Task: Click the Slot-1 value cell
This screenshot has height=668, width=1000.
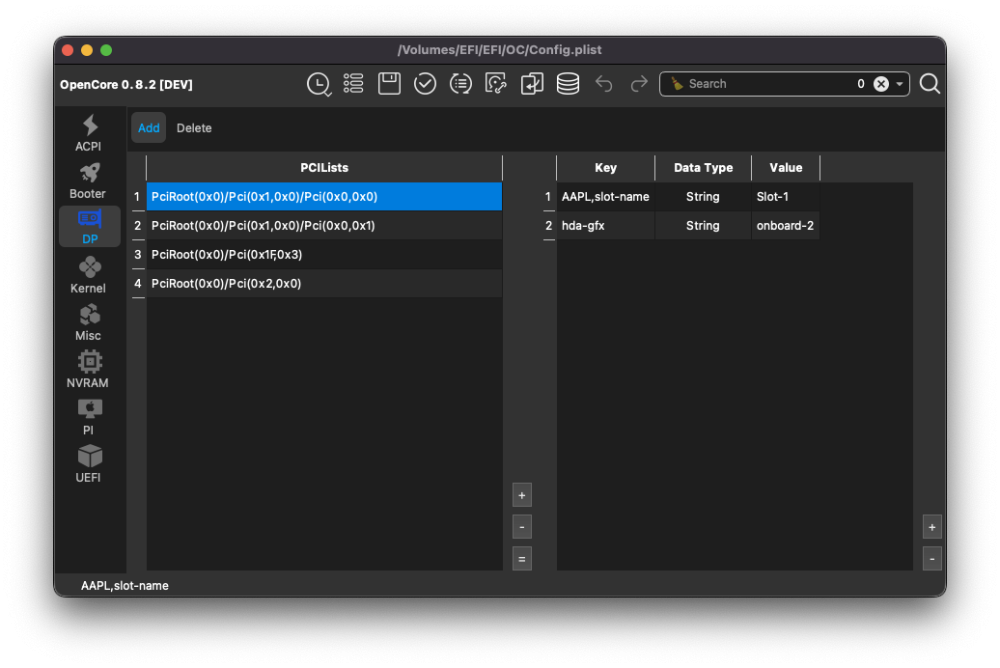Action: tap(785, 197)
